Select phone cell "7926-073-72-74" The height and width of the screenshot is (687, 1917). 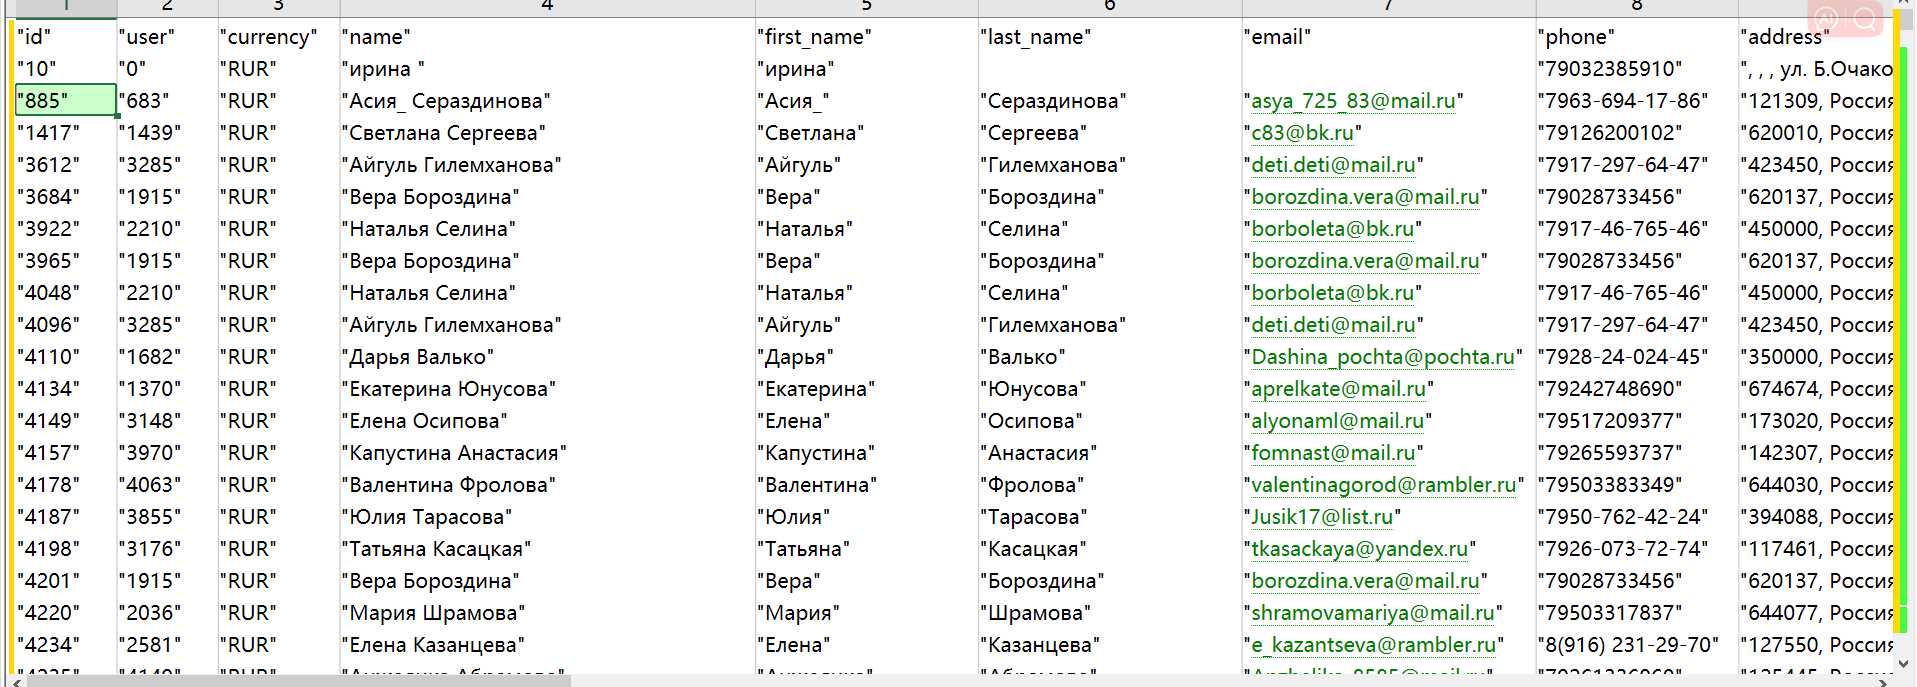click(x=1638, y=549)
